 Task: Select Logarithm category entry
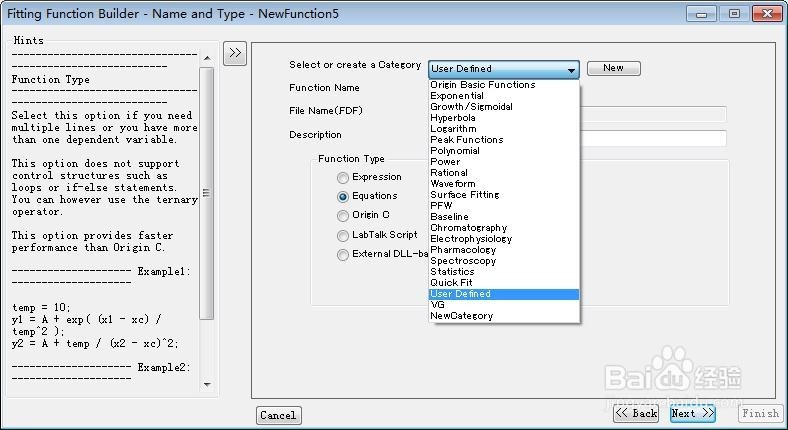pos(504,129)
